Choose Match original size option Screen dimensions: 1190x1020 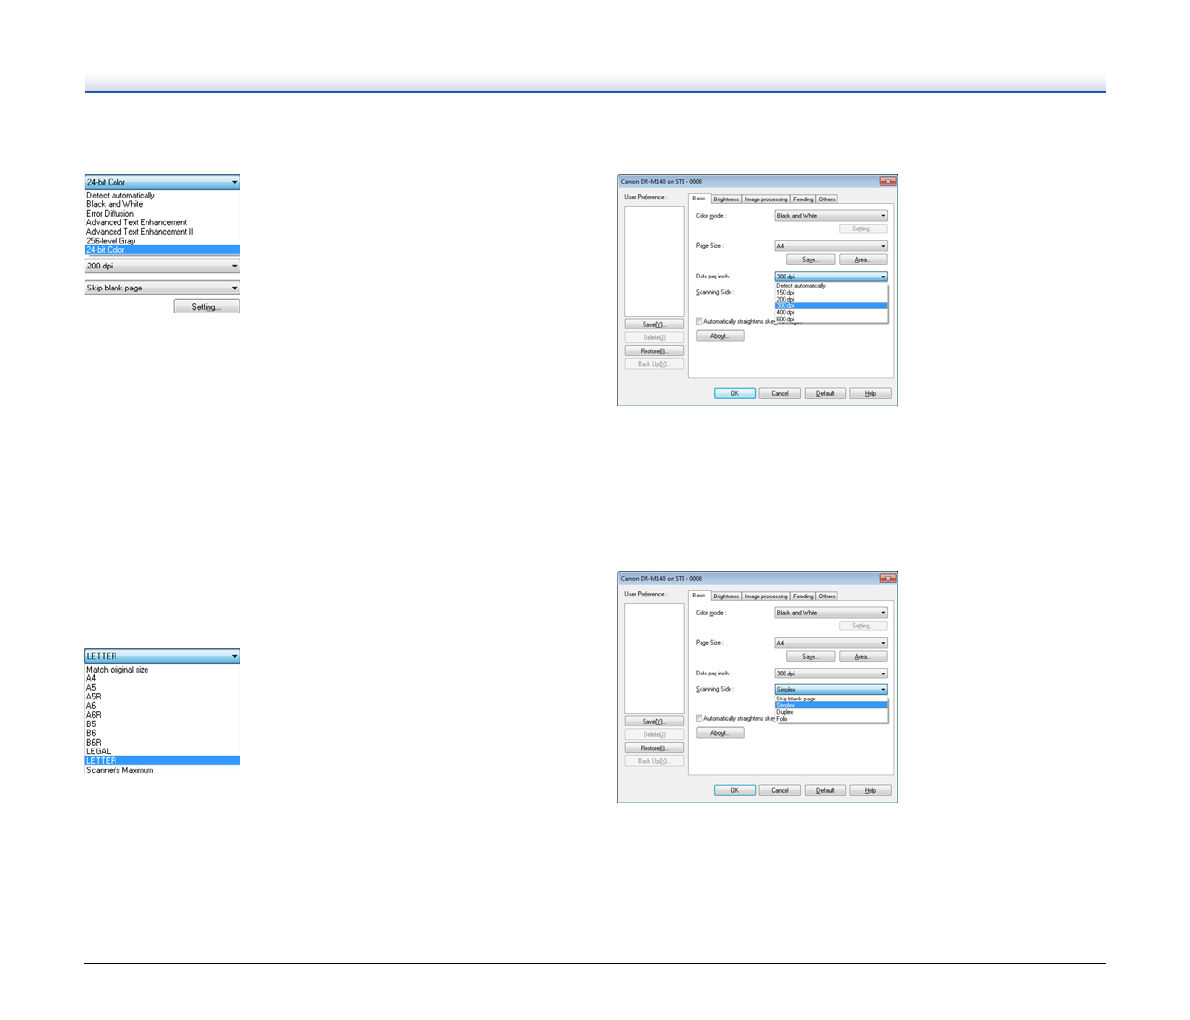[x=117, y=670]
